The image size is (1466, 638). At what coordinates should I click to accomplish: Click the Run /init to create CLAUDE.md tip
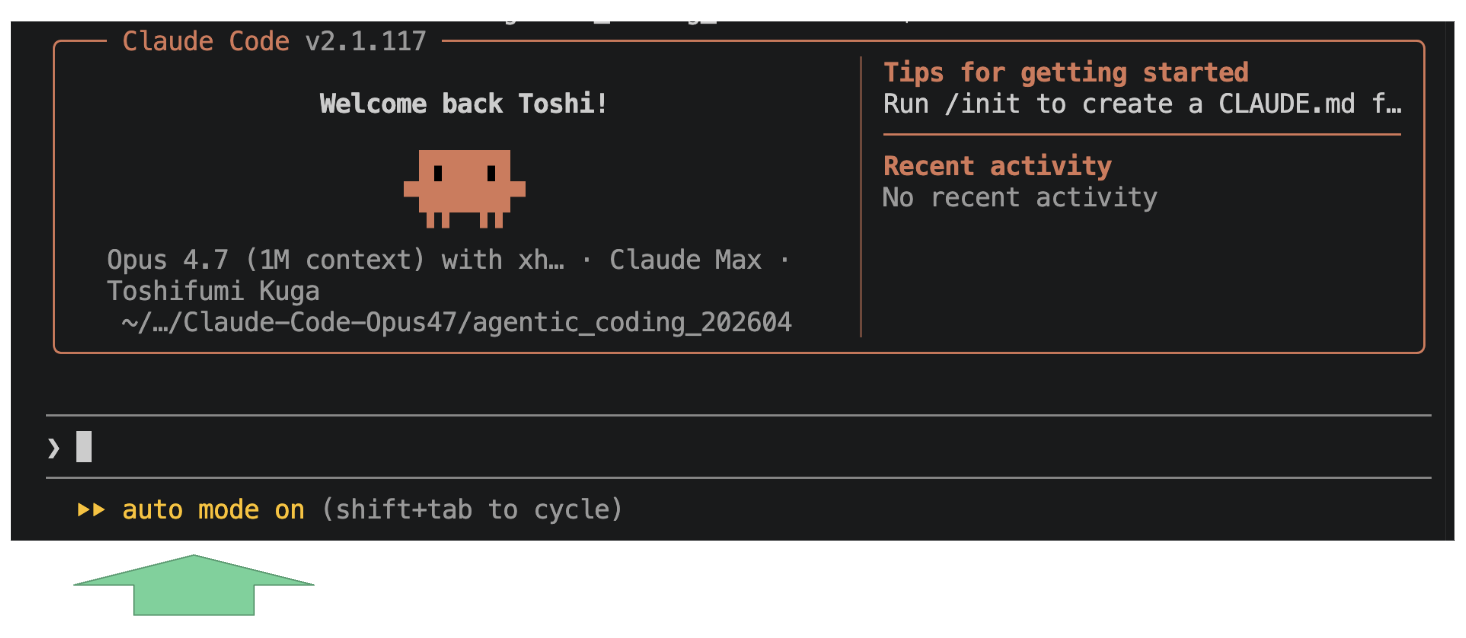click(1142, 104)
